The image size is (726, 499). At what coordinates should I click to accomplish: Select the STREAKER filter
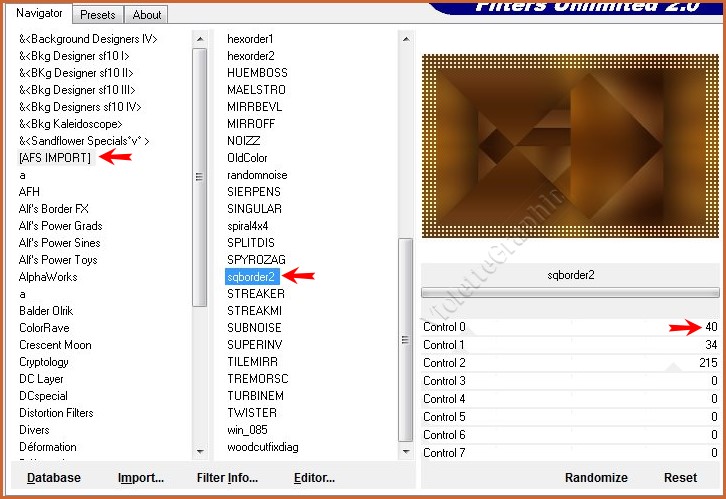click(256, 294)
